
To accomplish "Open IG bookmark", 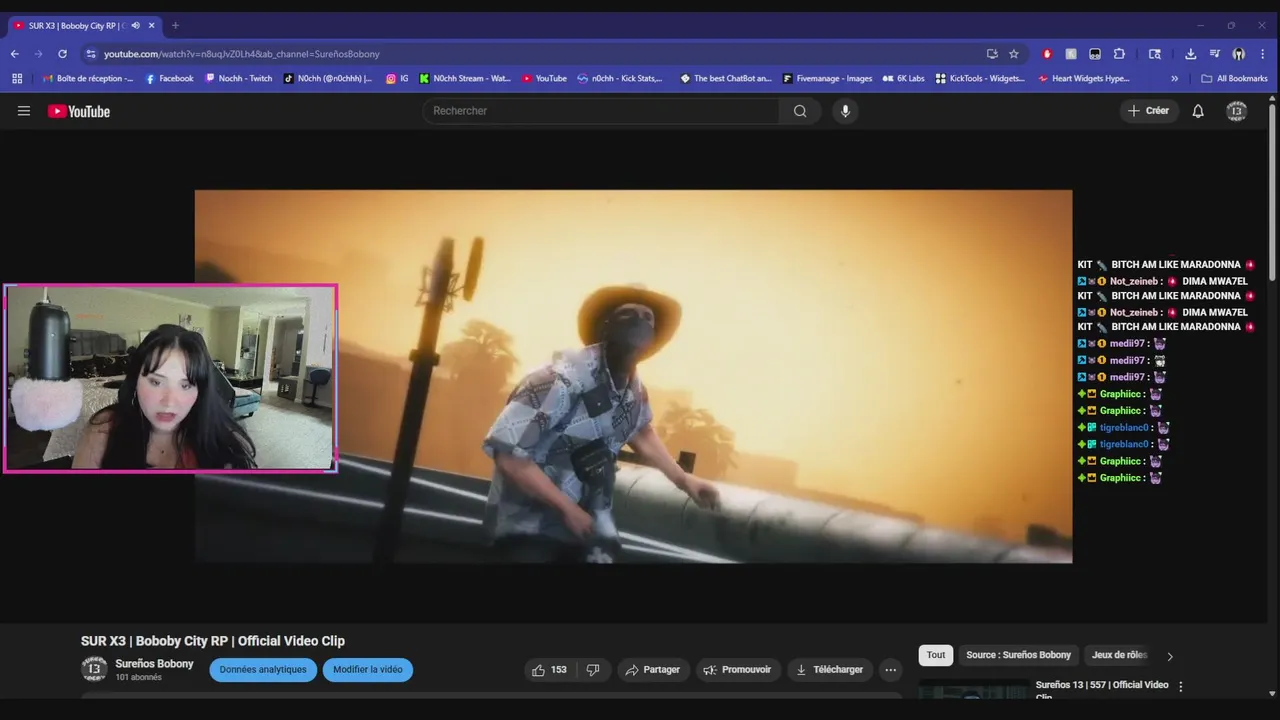I will [x=397, y=78].
